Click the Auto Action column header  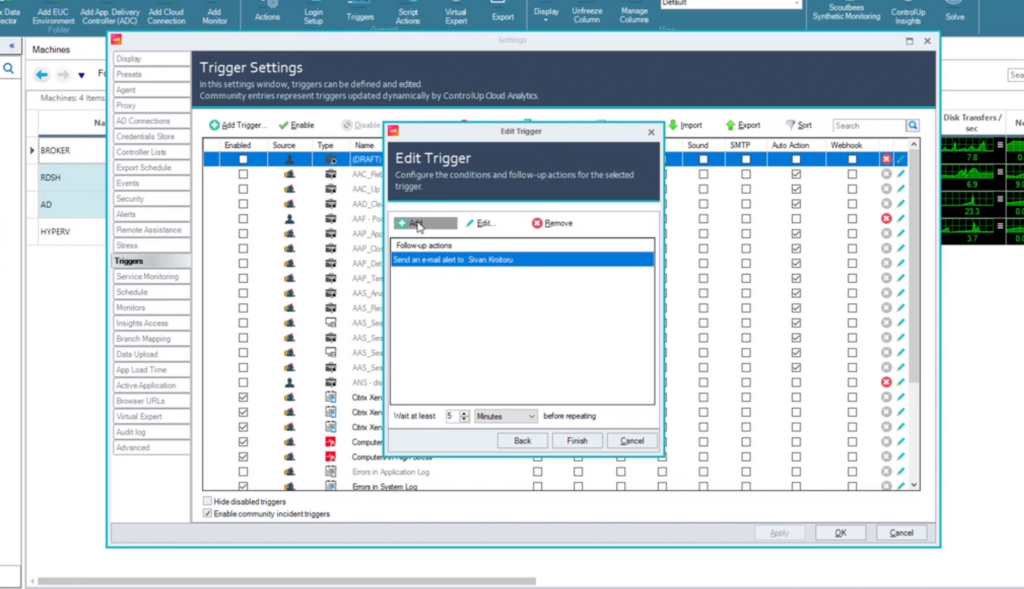point(790,145)
